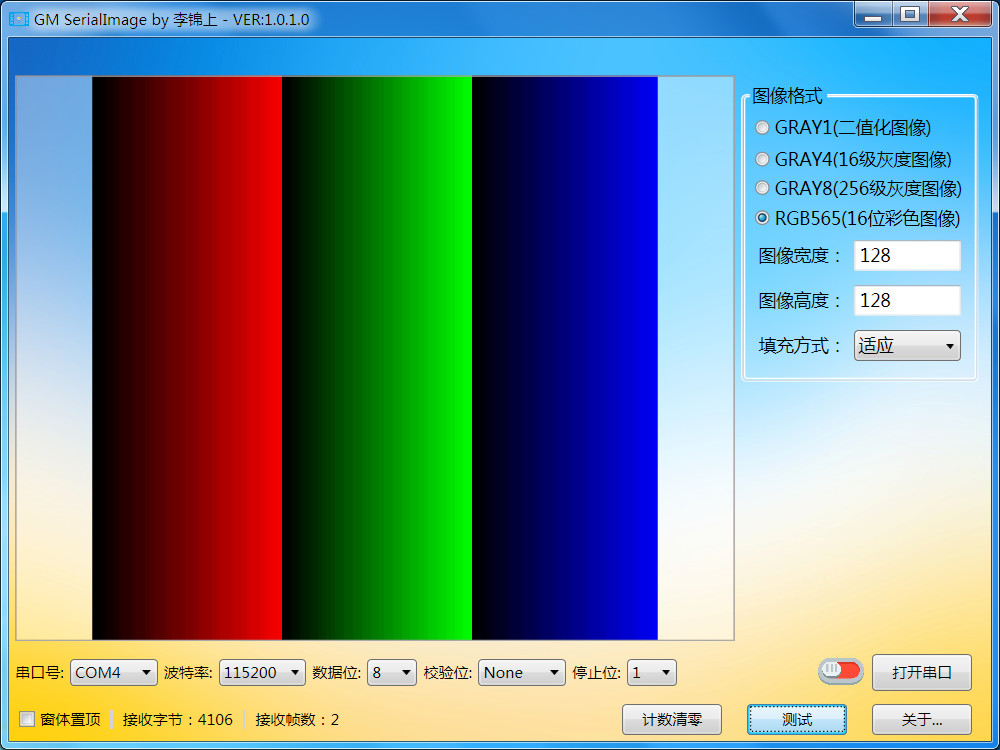This screenshot has height=750, width=1000.
Task: Click the 图像宽度 width field showing 128
Action: (906, 255)
